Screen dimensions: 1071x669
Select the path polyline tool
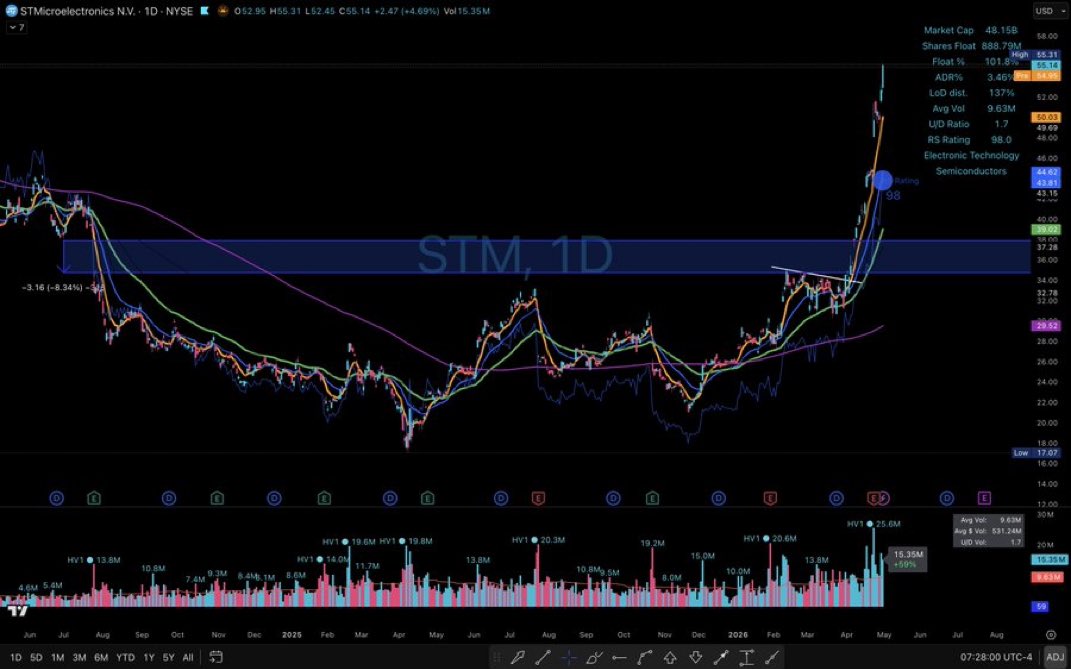[x=644, y=657]
